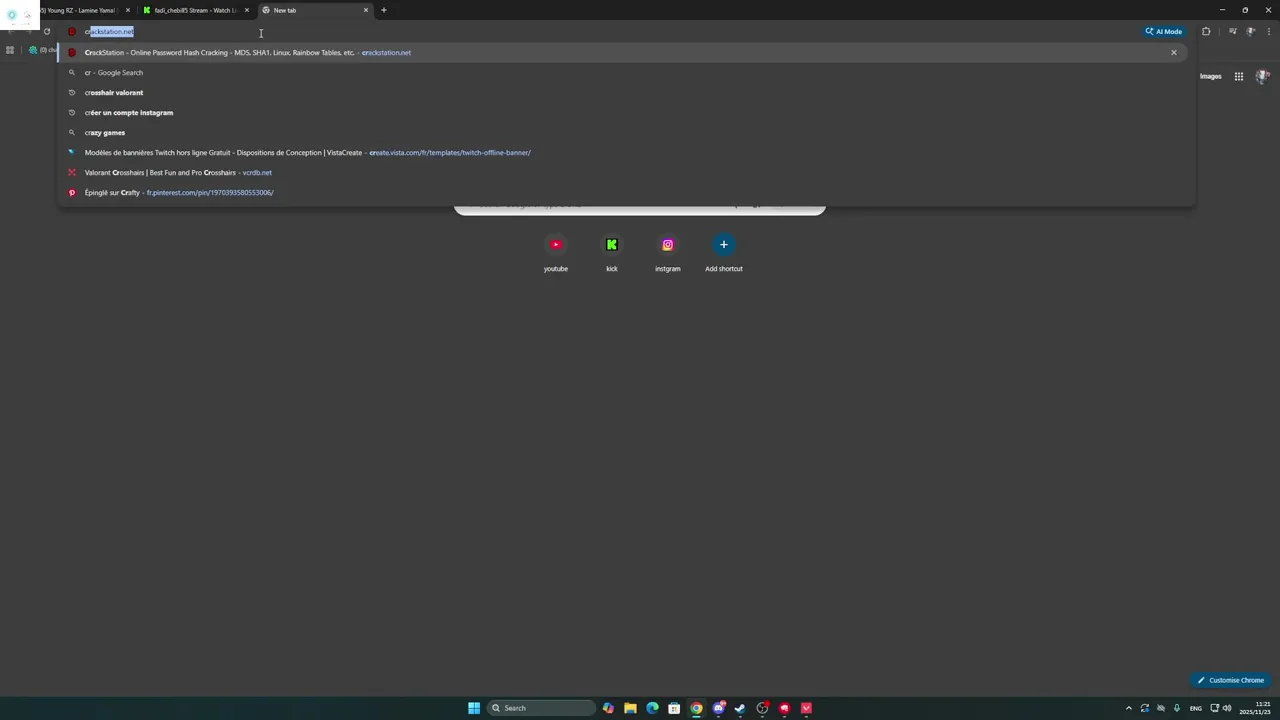This screenshot has width=1280, height=720.
Task: Select 'créer un compte instagram' suggestion
Action: click(622, 113)
